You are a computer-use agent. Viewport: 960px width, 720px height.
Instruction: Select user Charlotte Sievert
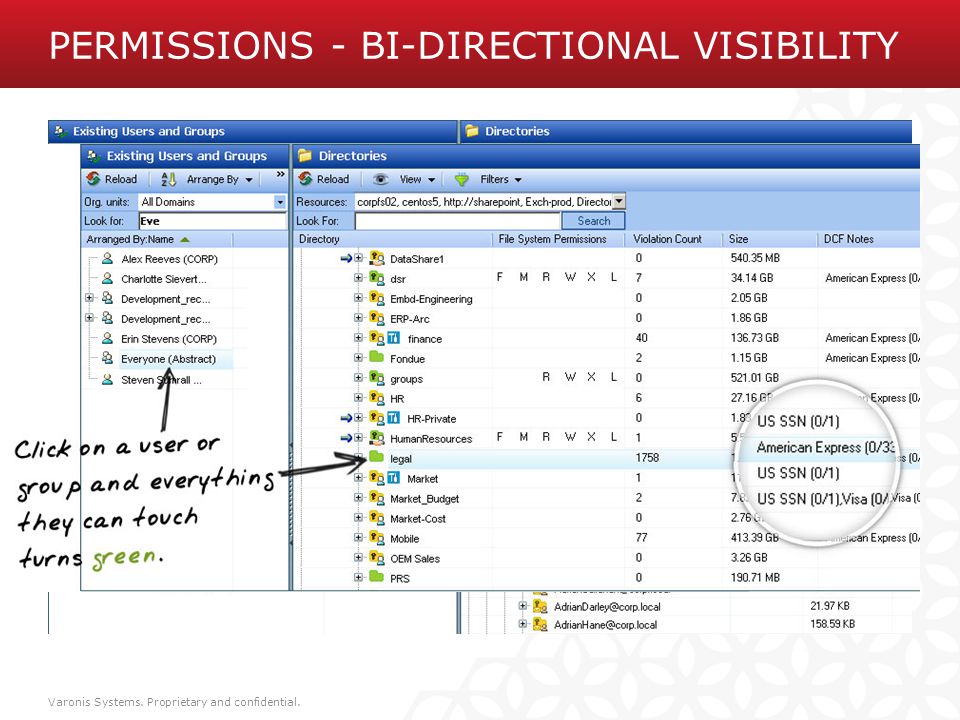pos(163,279)
